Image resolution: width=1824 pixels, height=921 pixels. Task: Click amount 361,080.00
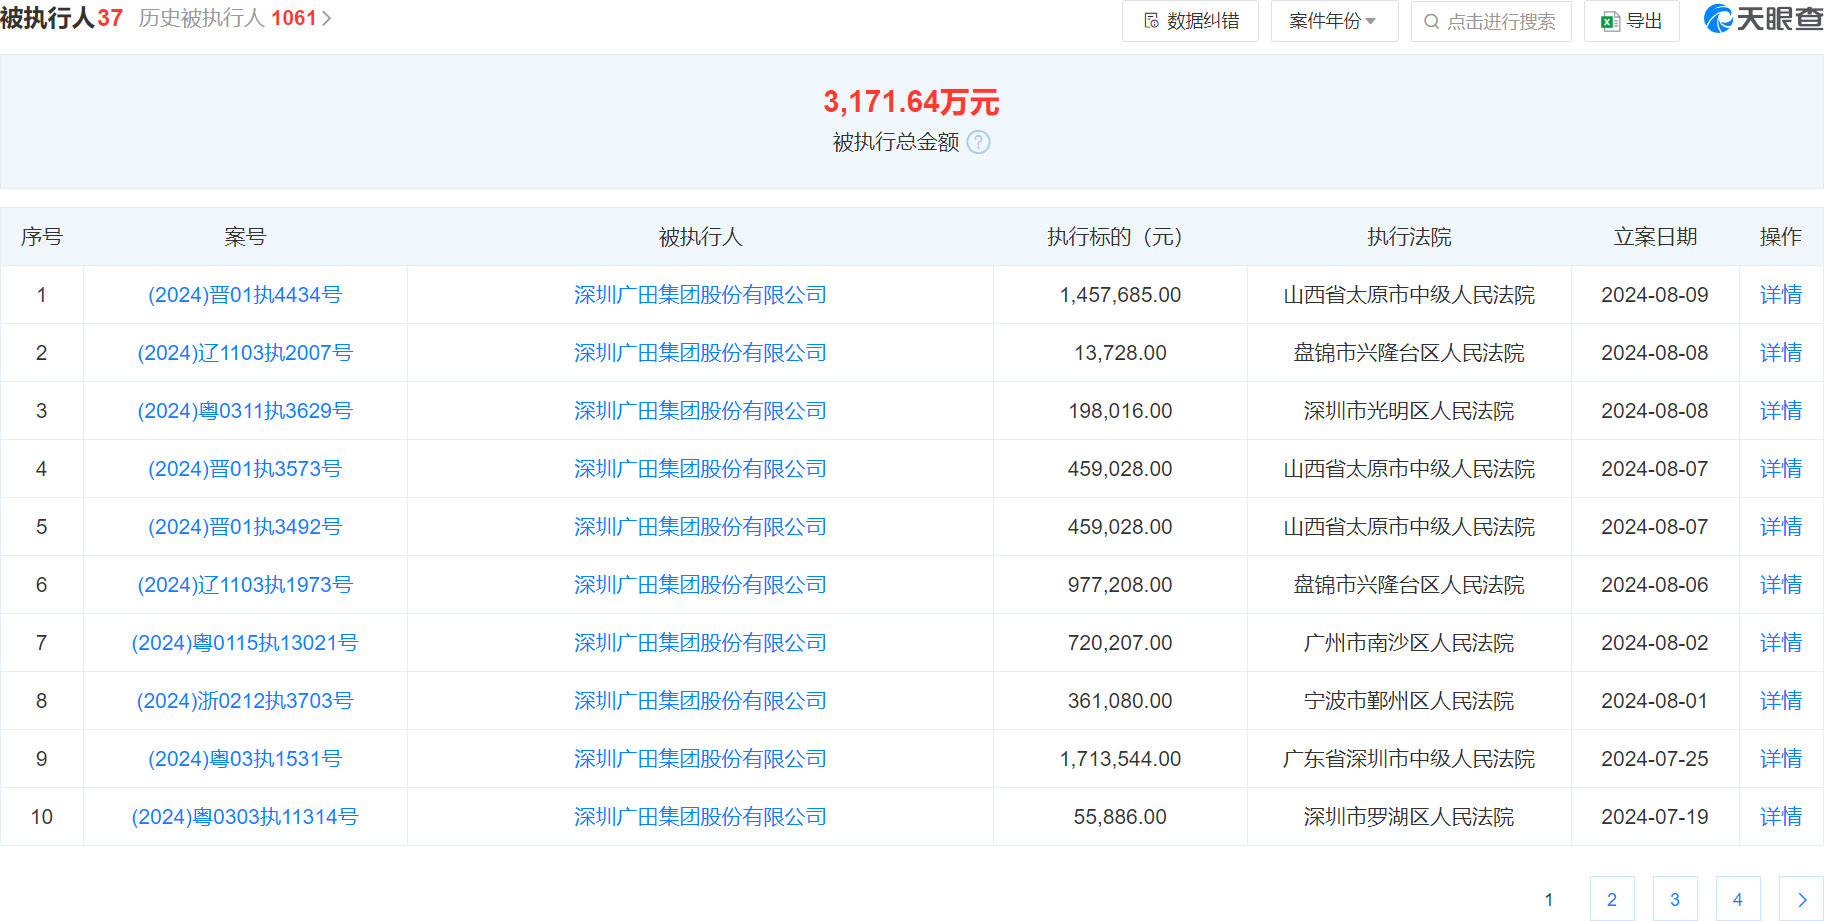(1120, 701)
